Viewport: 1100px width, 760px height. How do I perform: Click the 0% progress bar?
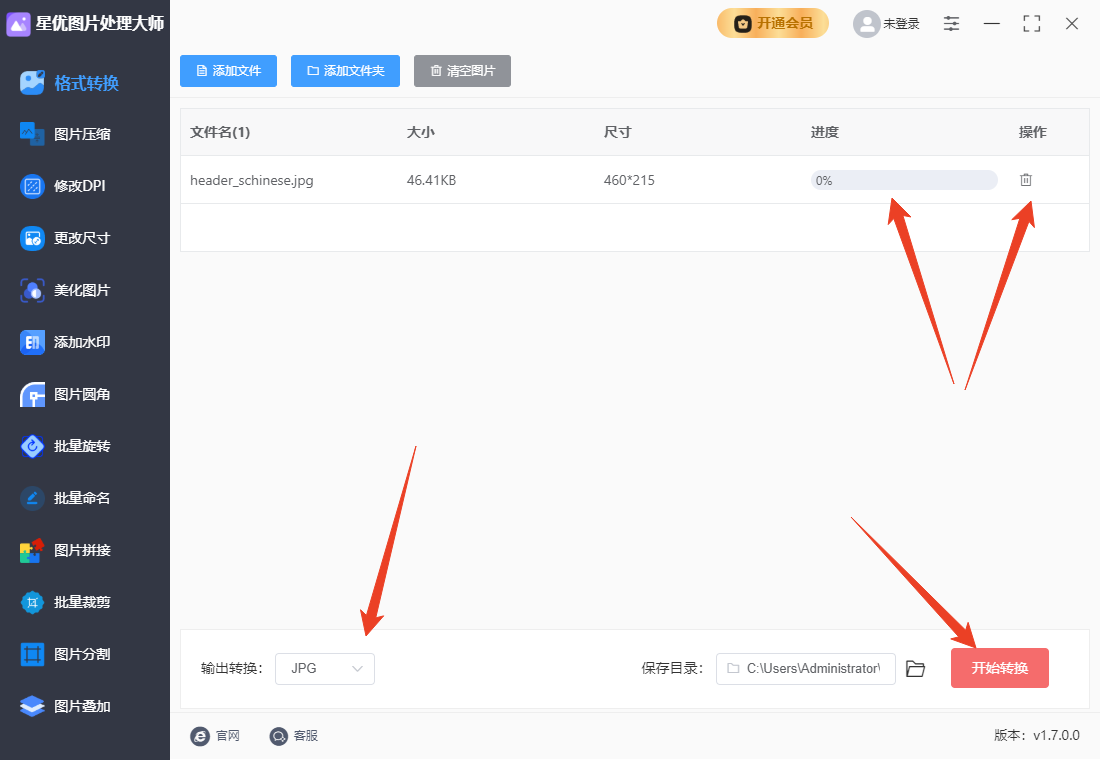tap(902, 180)
